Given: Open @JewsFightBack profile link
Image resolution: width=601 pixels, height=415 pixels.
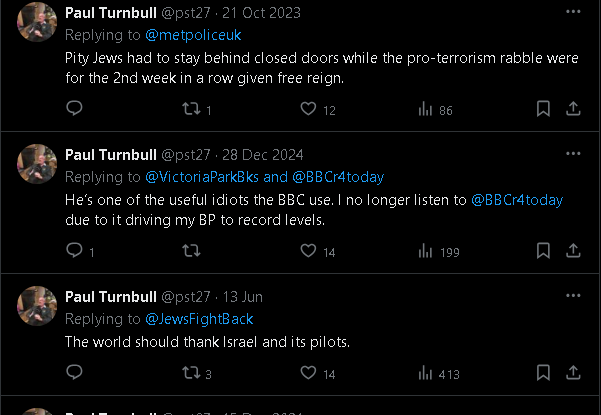Looking at the screenshot, I should click(x=199, y=319).
